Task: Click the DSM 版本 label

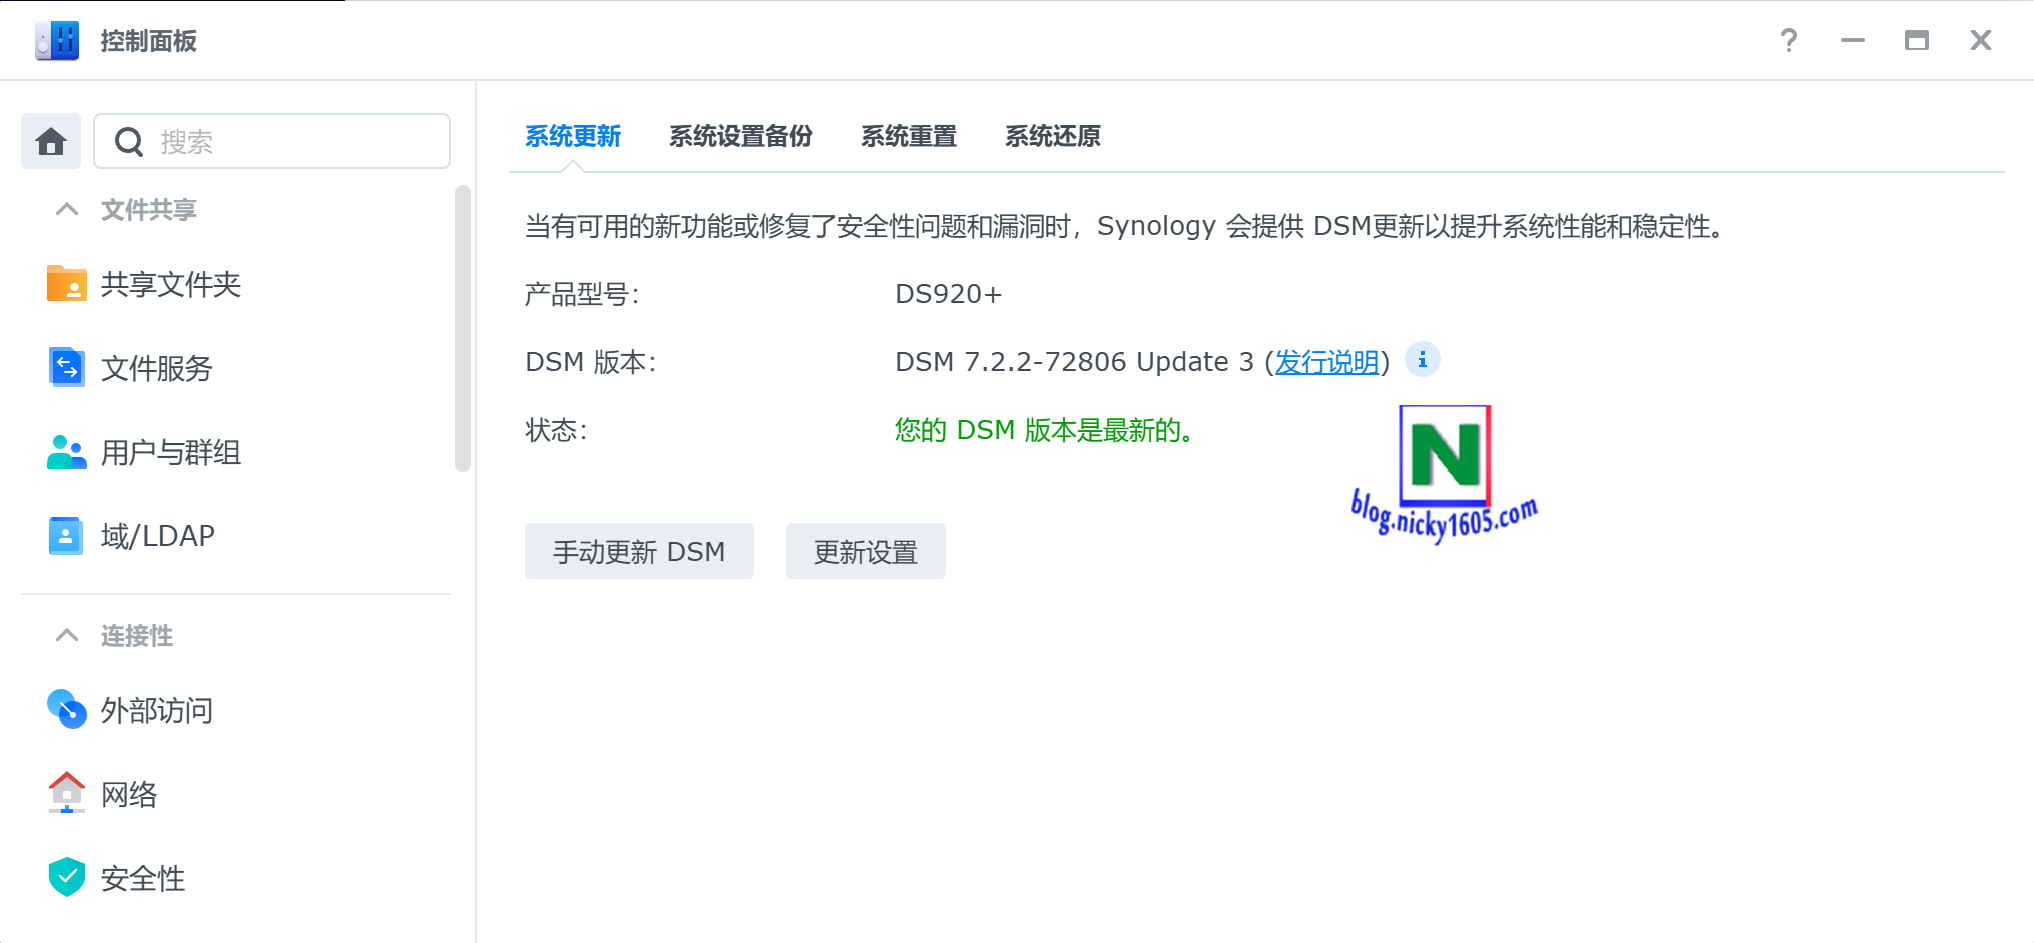Action: (591, 362)
